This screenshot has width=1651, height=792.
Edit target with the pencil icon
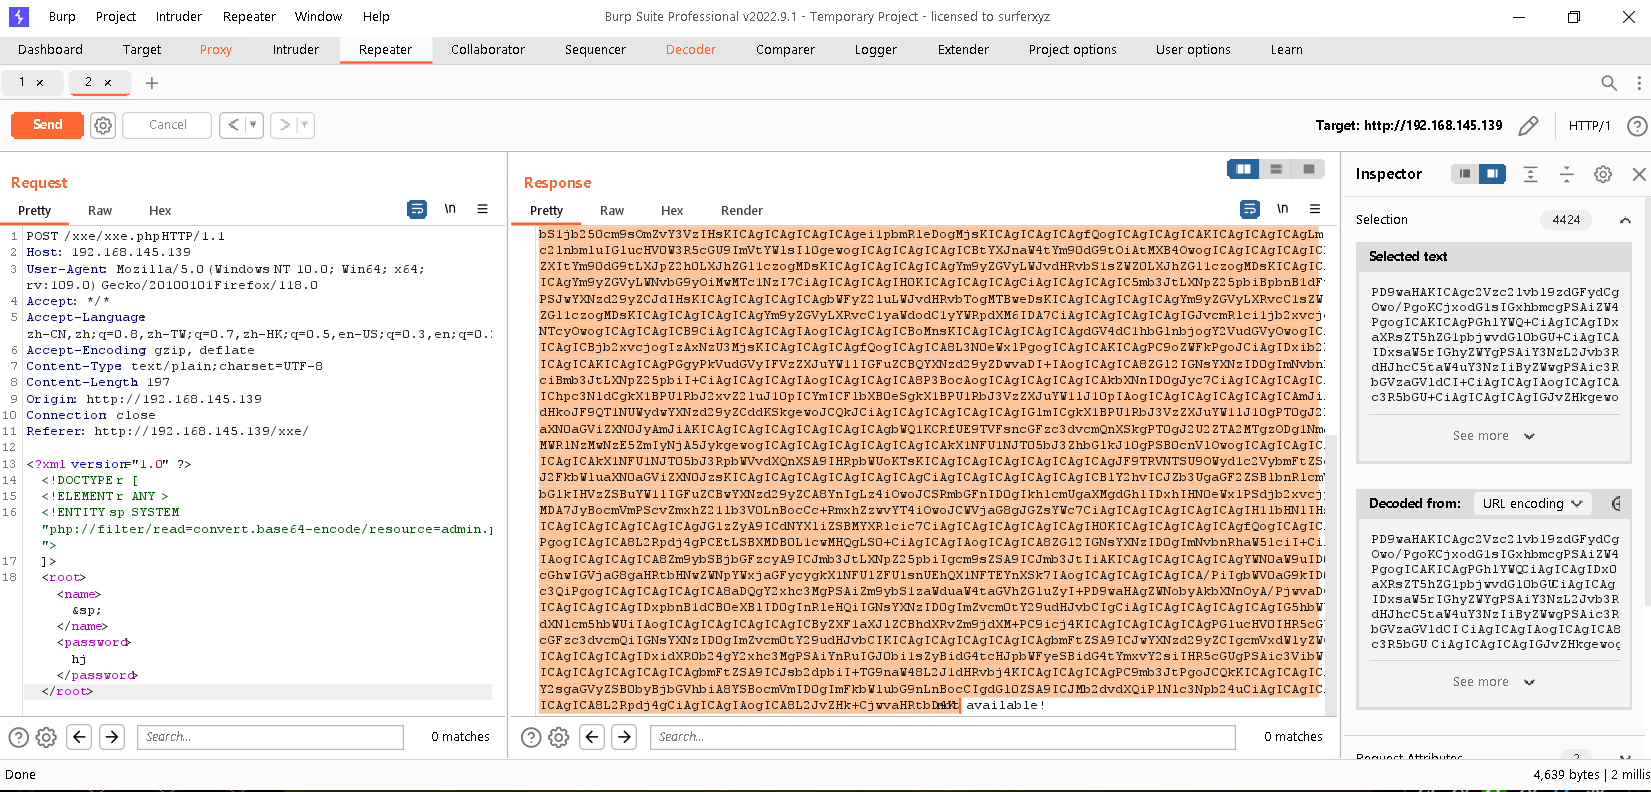tap(1528, 126)
